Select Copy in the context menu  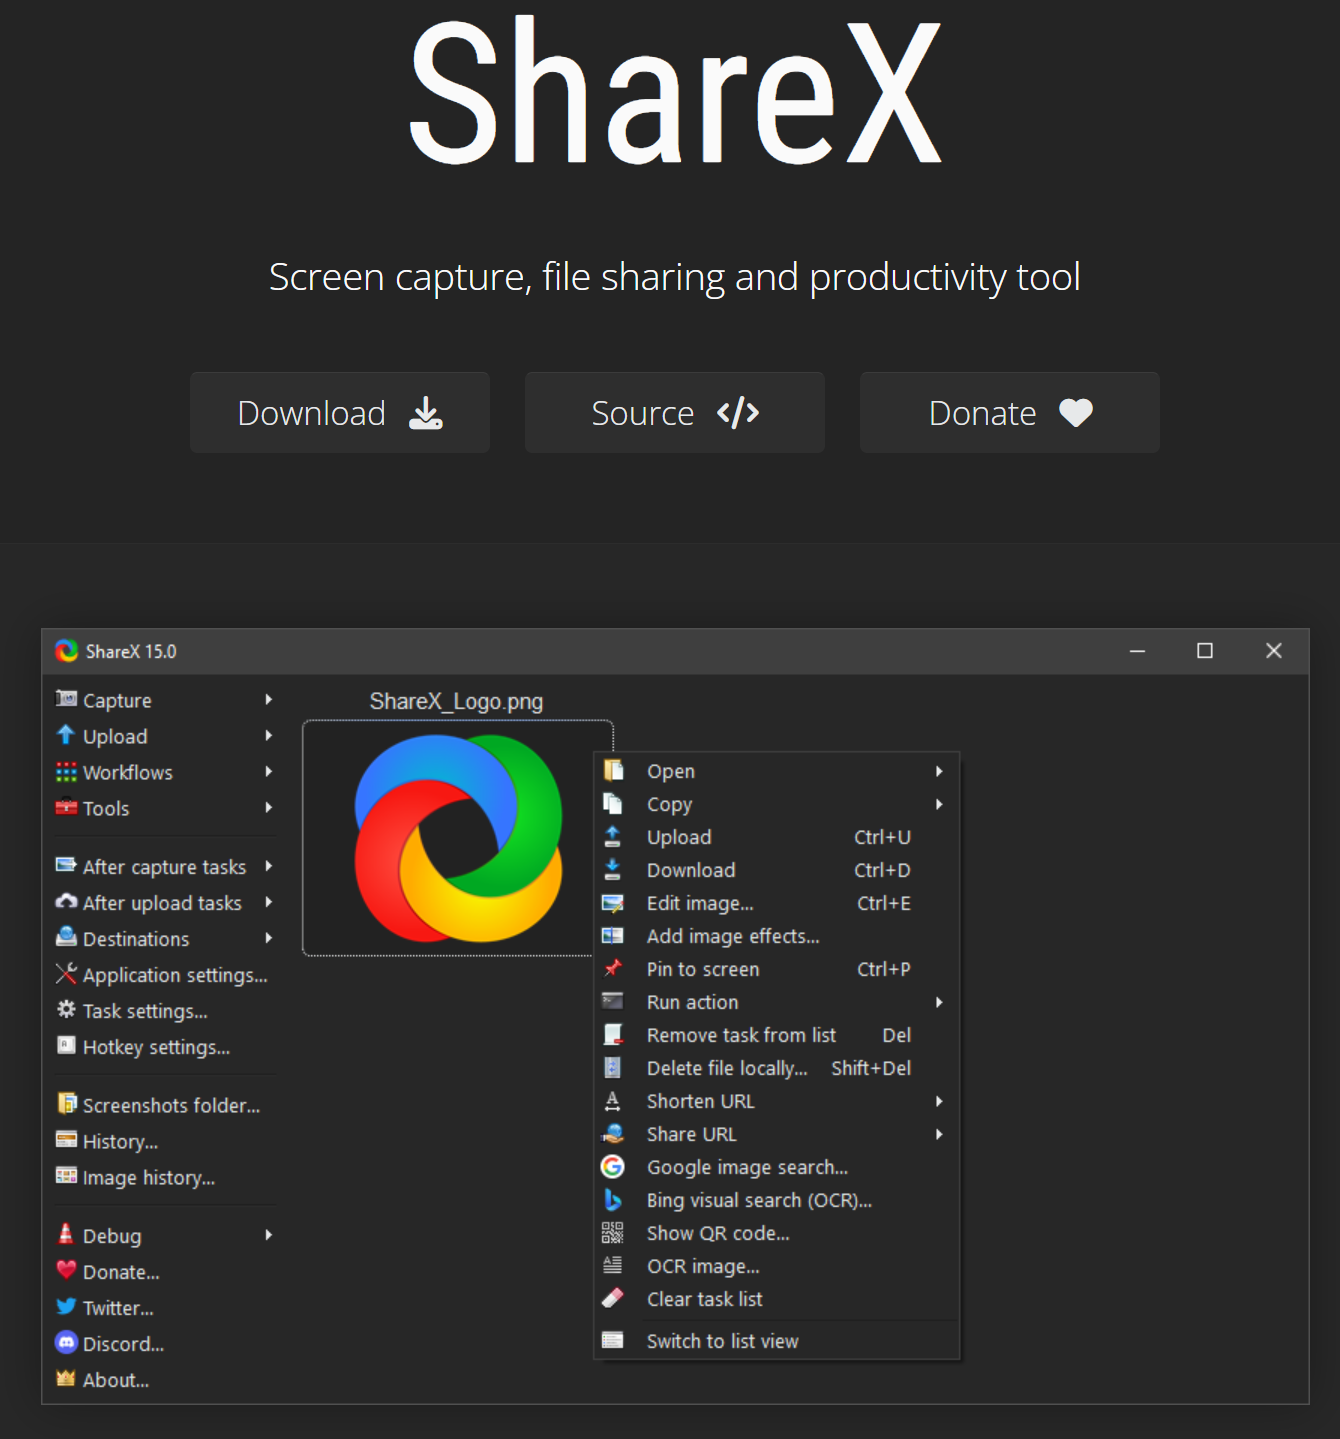click(x=776, y=804)
